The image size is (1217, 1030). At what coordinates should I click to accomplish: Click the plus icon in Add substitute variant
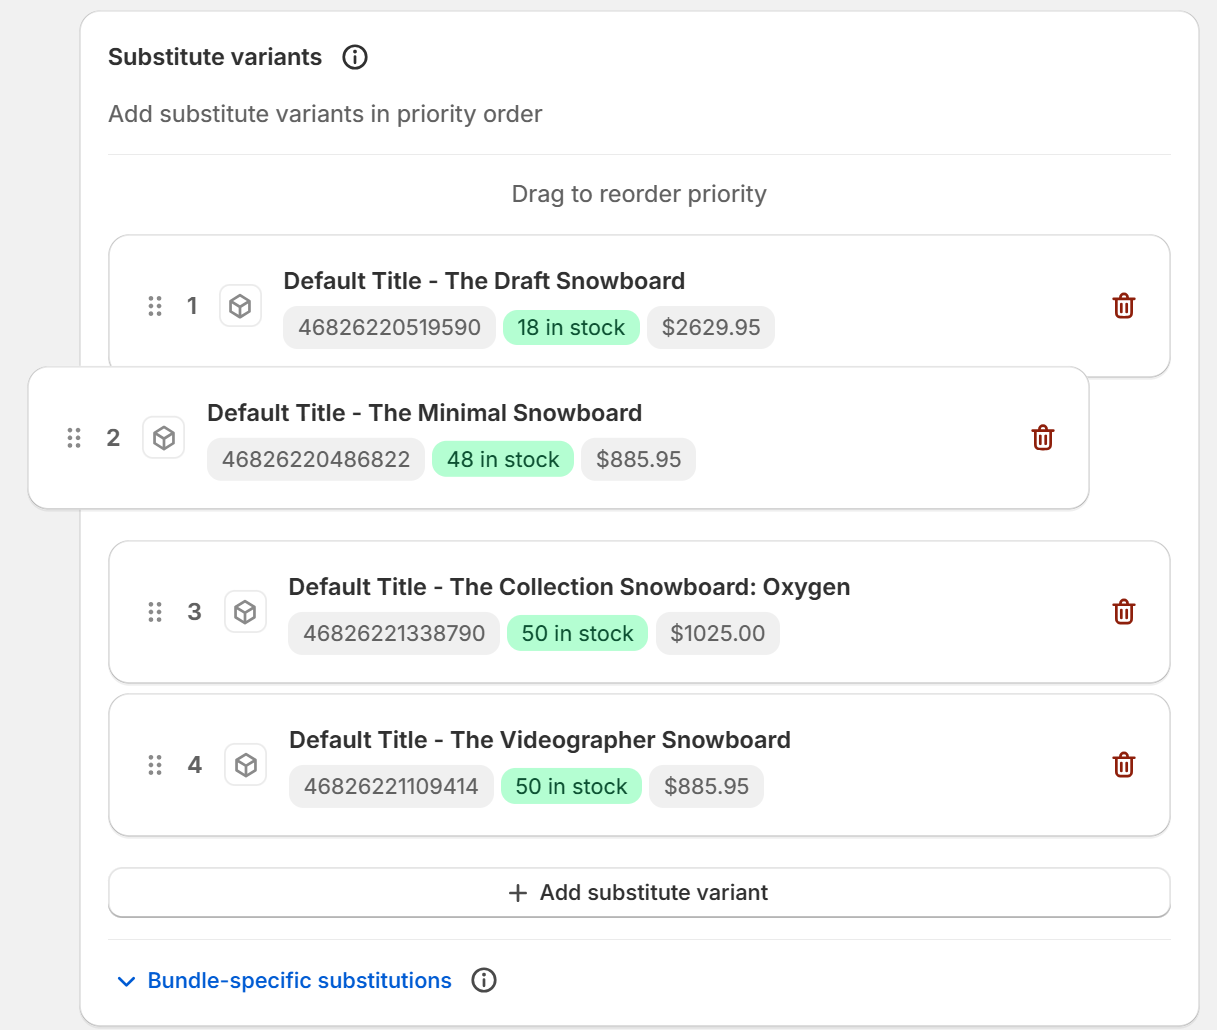pyautogui.click(x=518, y=893)
